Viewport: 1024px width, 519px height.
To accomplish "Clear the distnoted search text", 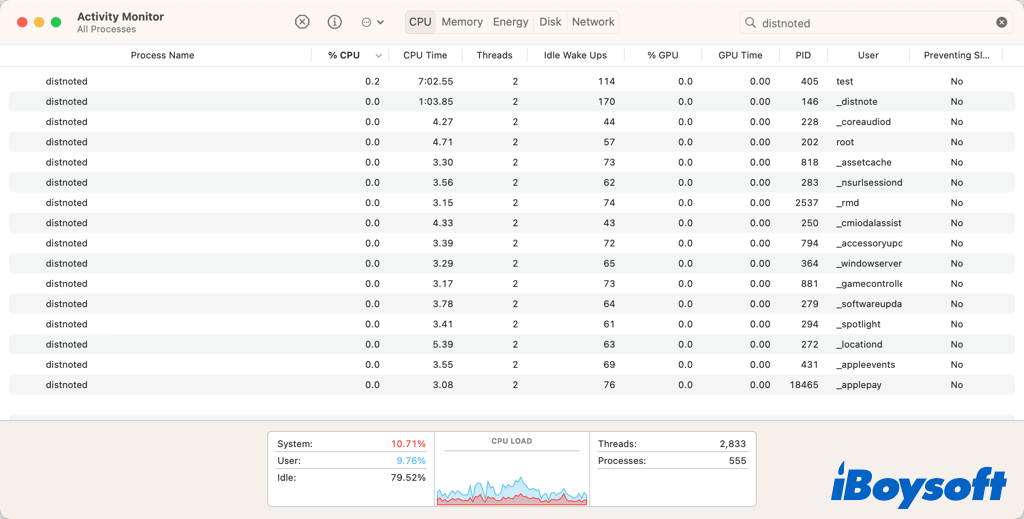I will [1001, 22].
